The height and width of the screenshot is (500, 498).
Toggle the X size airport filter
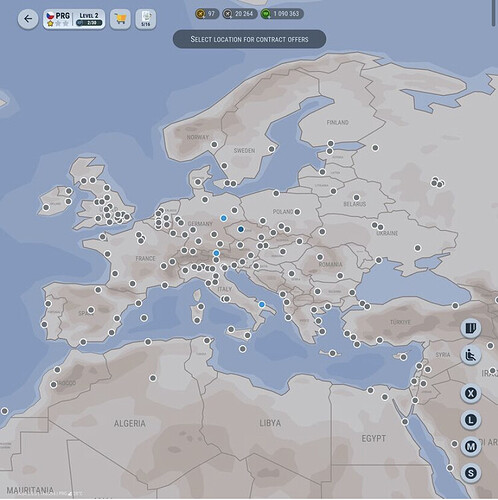tap(471, 393)
